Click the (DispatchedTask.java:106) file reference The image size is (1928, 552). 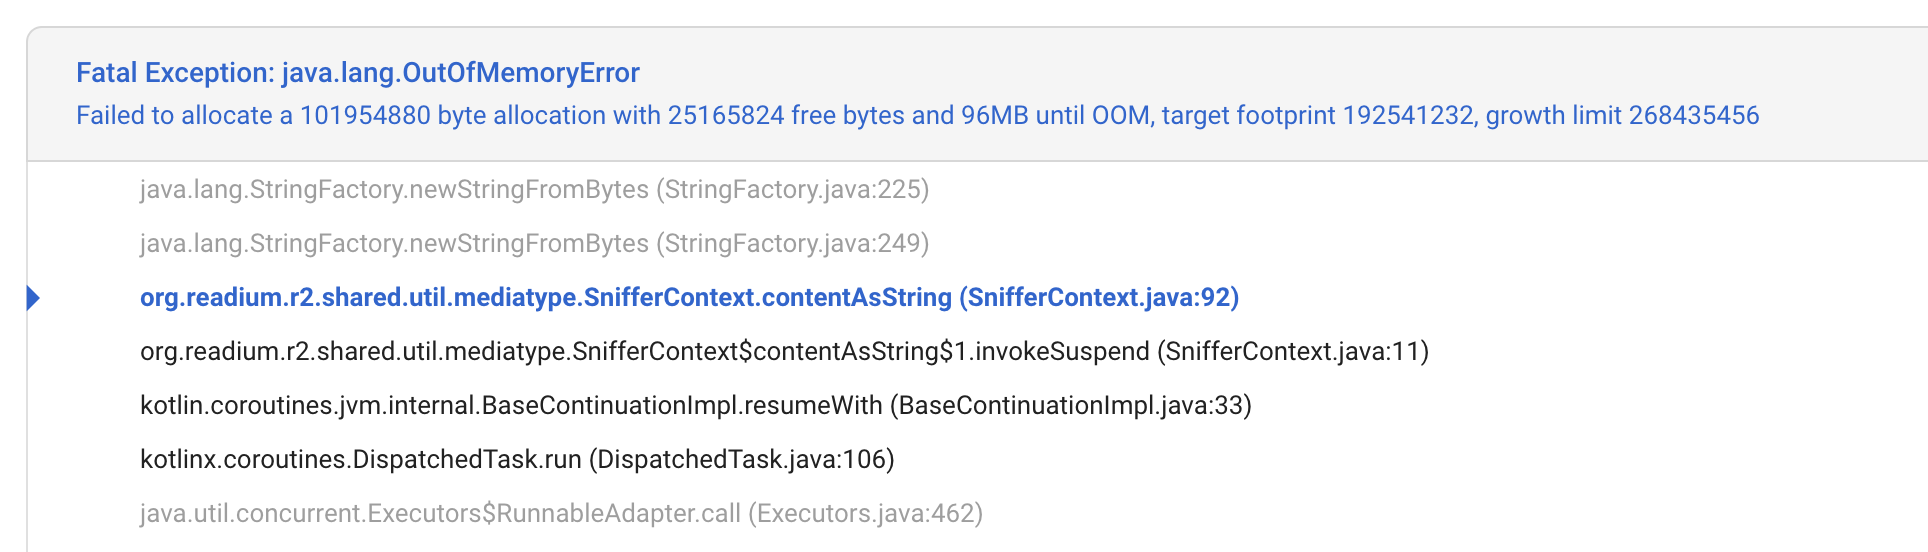(x=741, y=460)
